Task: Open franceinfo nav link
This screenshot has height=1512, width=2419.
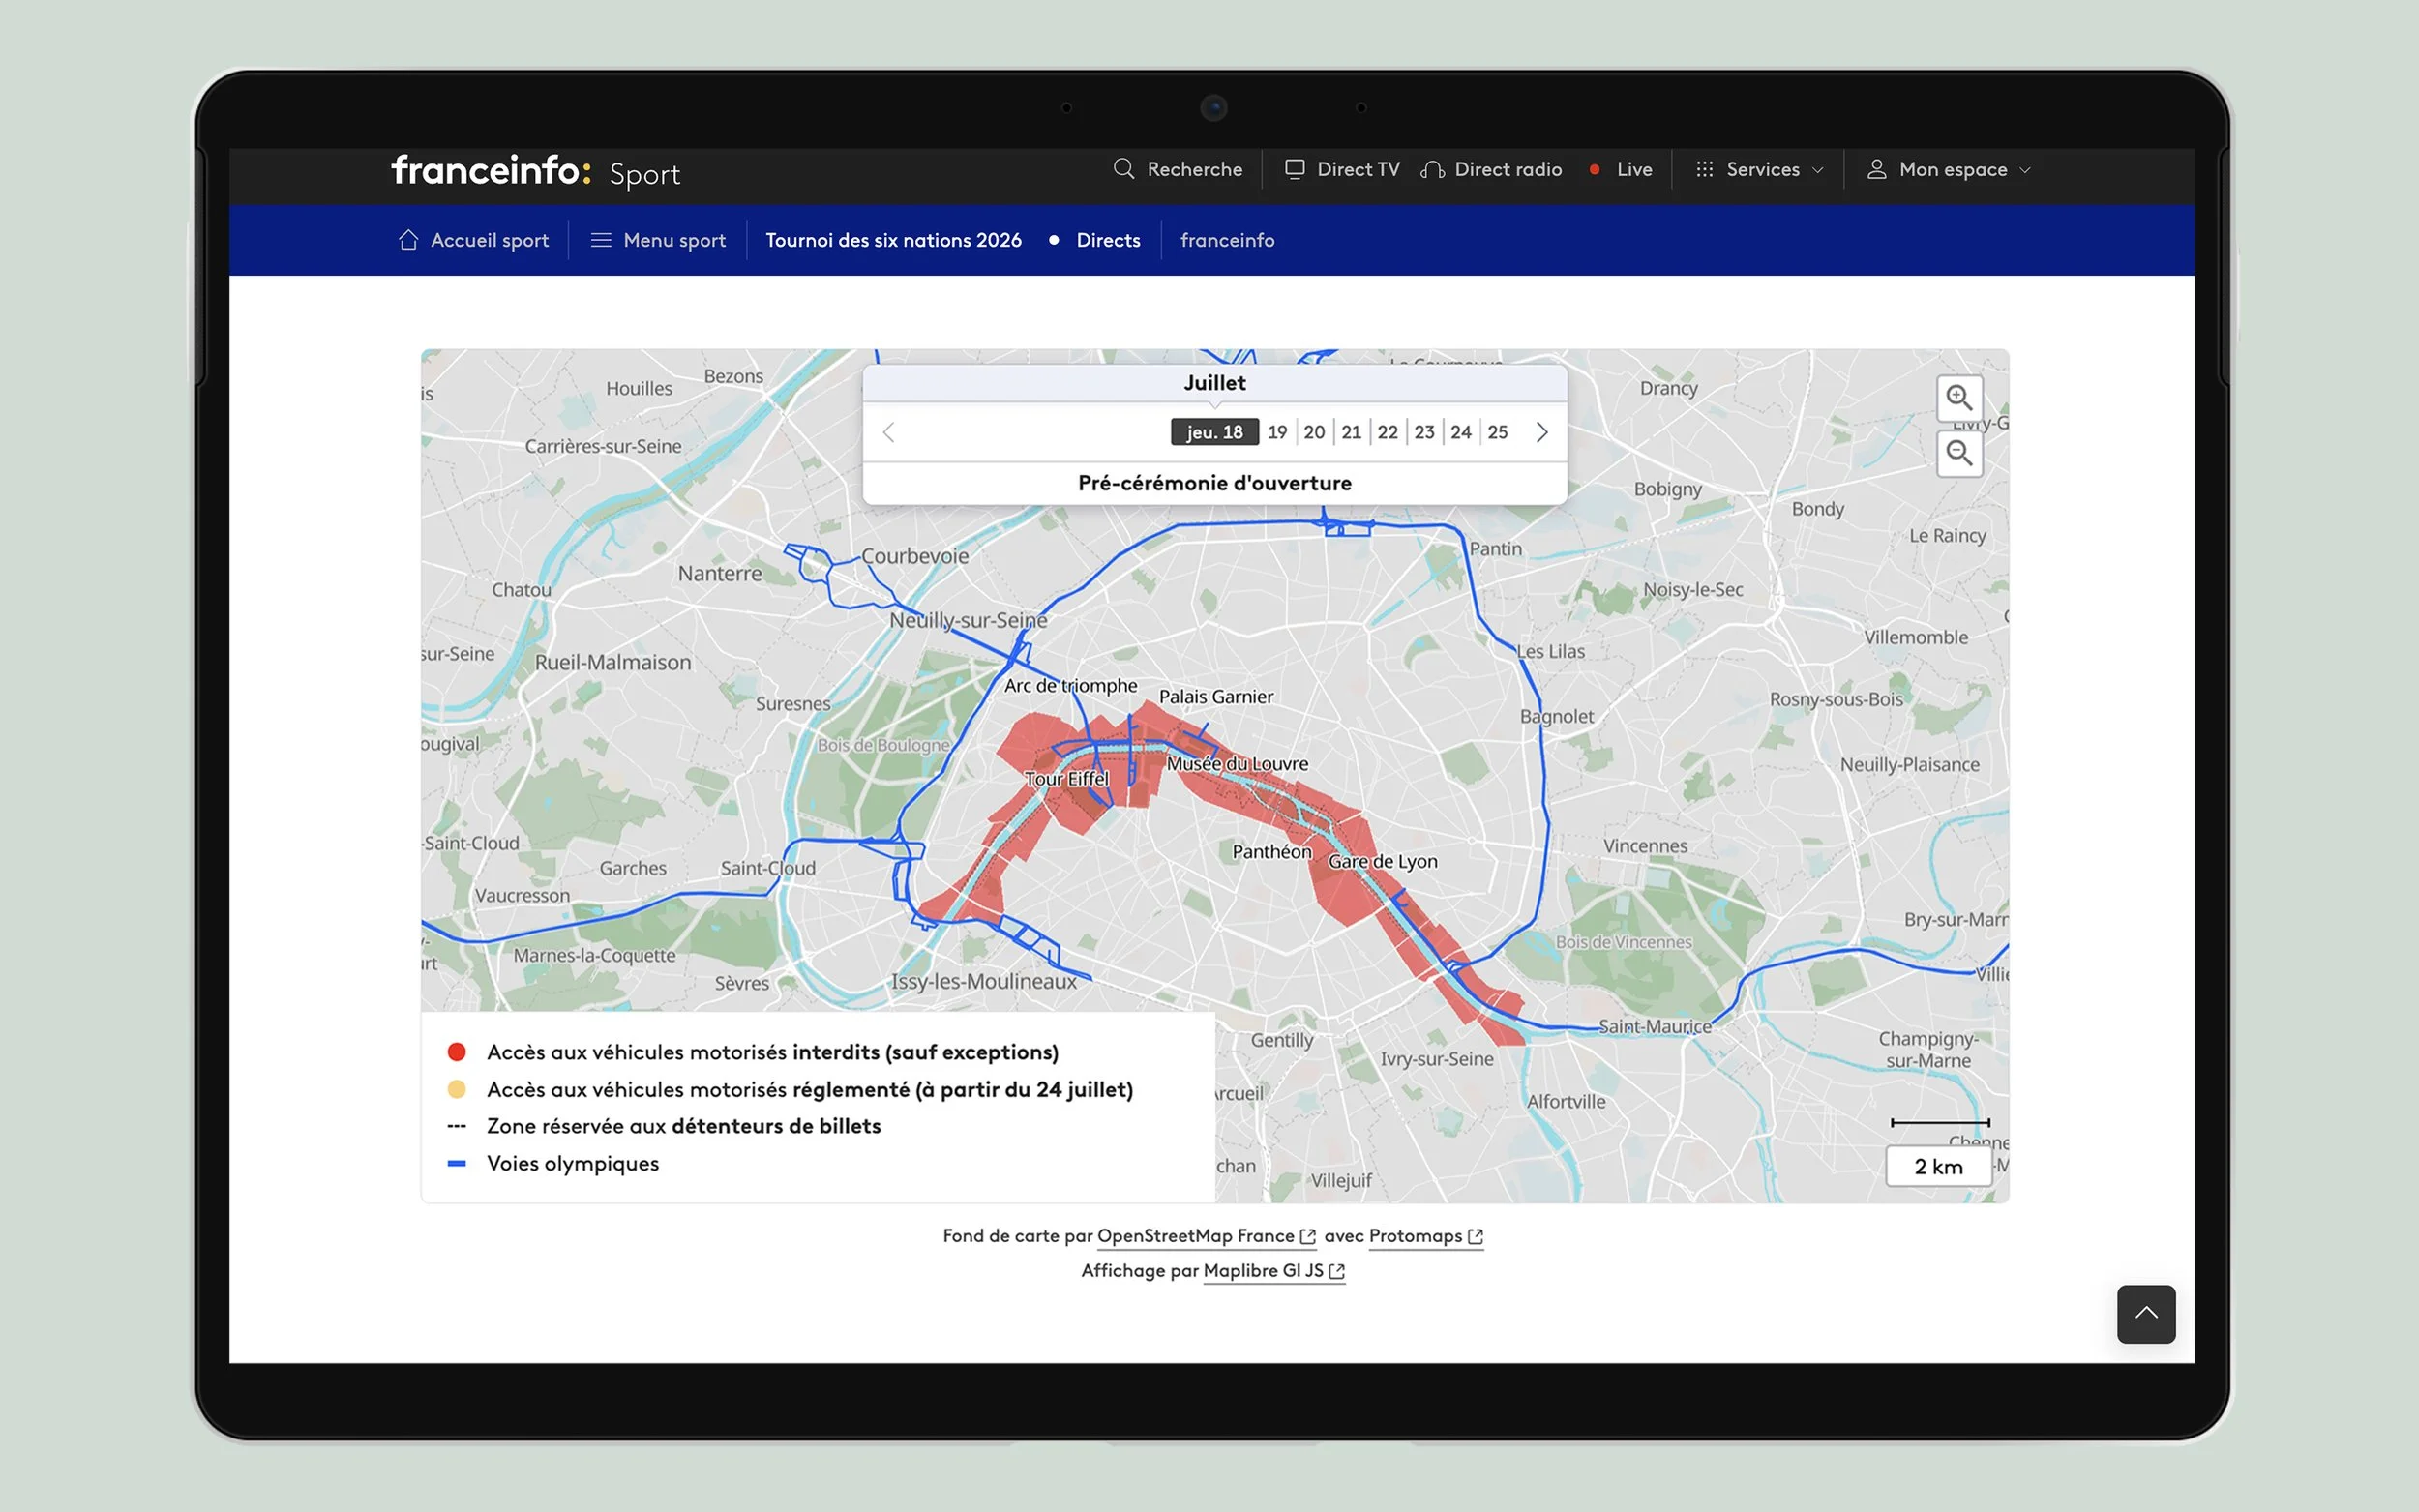Action: click(x=1227, y=240)
